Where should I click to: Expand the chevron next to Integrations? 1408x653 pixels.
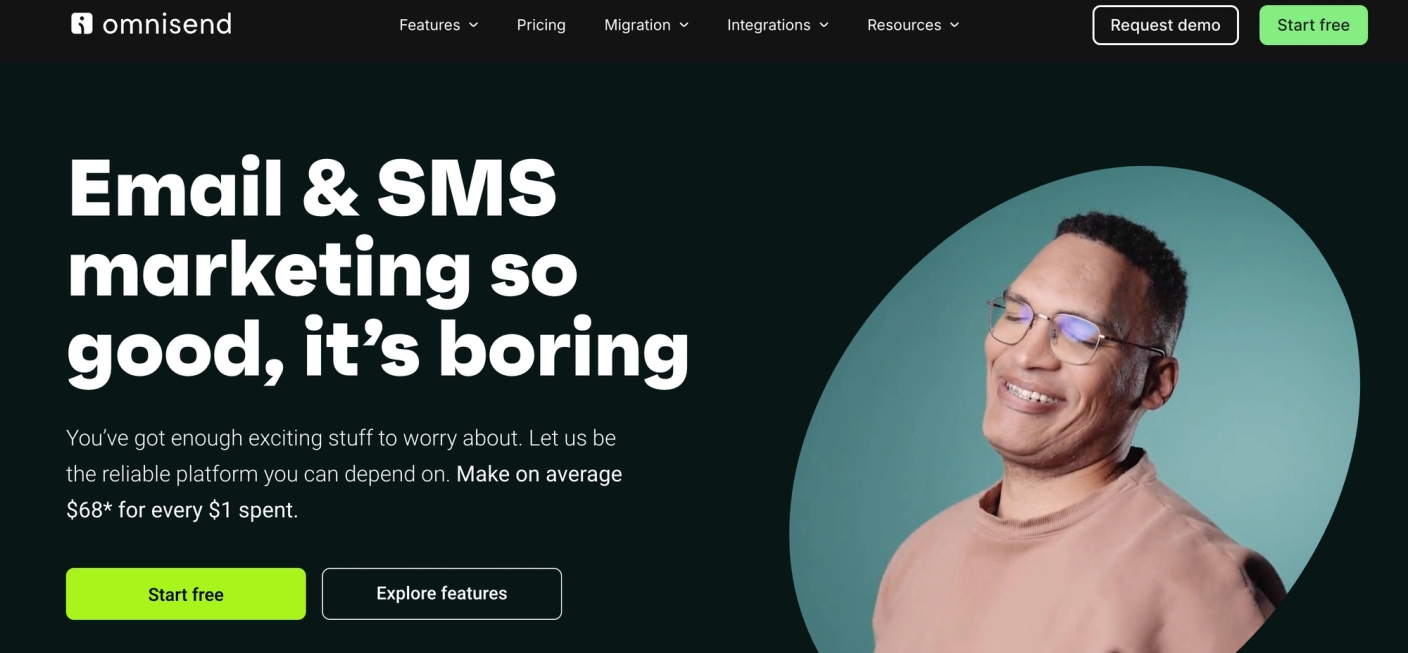tap(824, 25)
